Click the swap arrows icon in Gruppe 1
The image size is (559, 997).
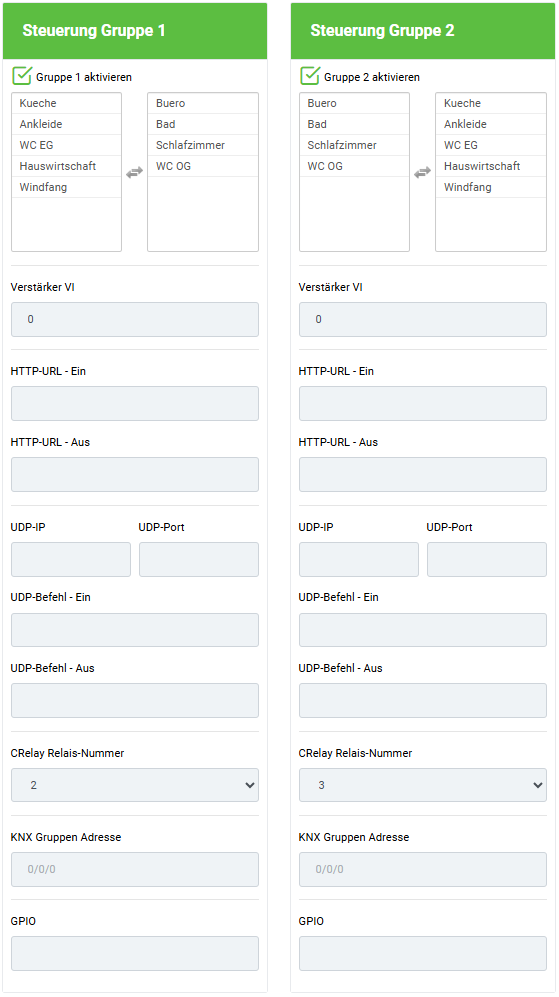[x=134, y=172]
